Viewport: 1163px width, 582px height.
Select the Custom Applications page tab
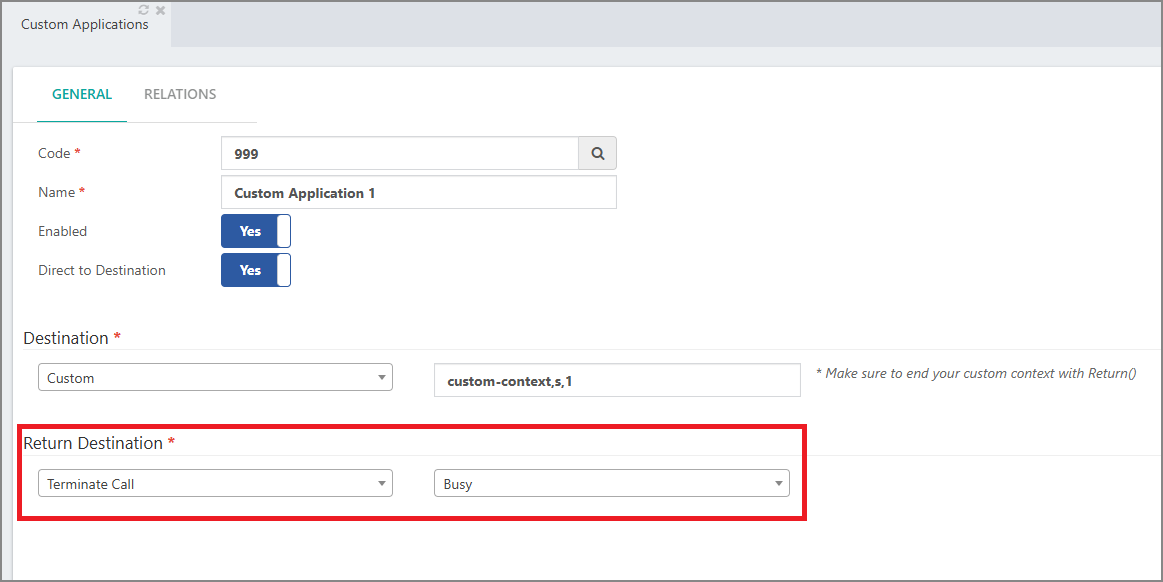85,24
